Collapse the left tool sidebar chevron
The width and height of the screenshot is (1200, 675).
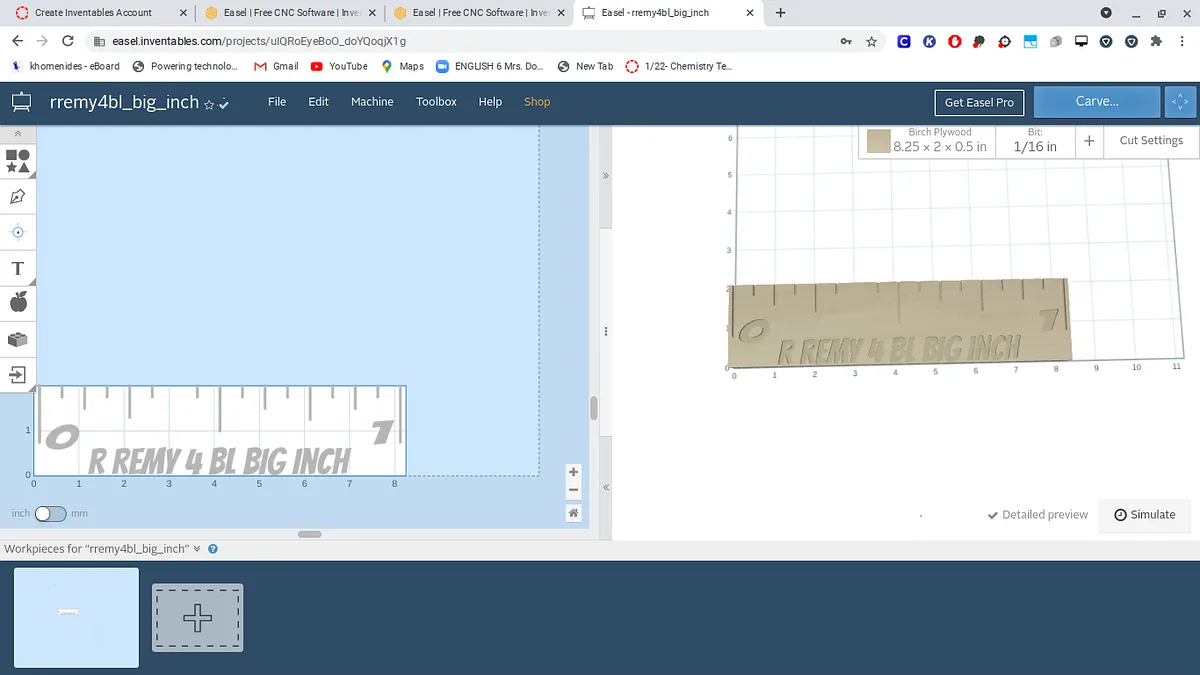coord(17,133)
